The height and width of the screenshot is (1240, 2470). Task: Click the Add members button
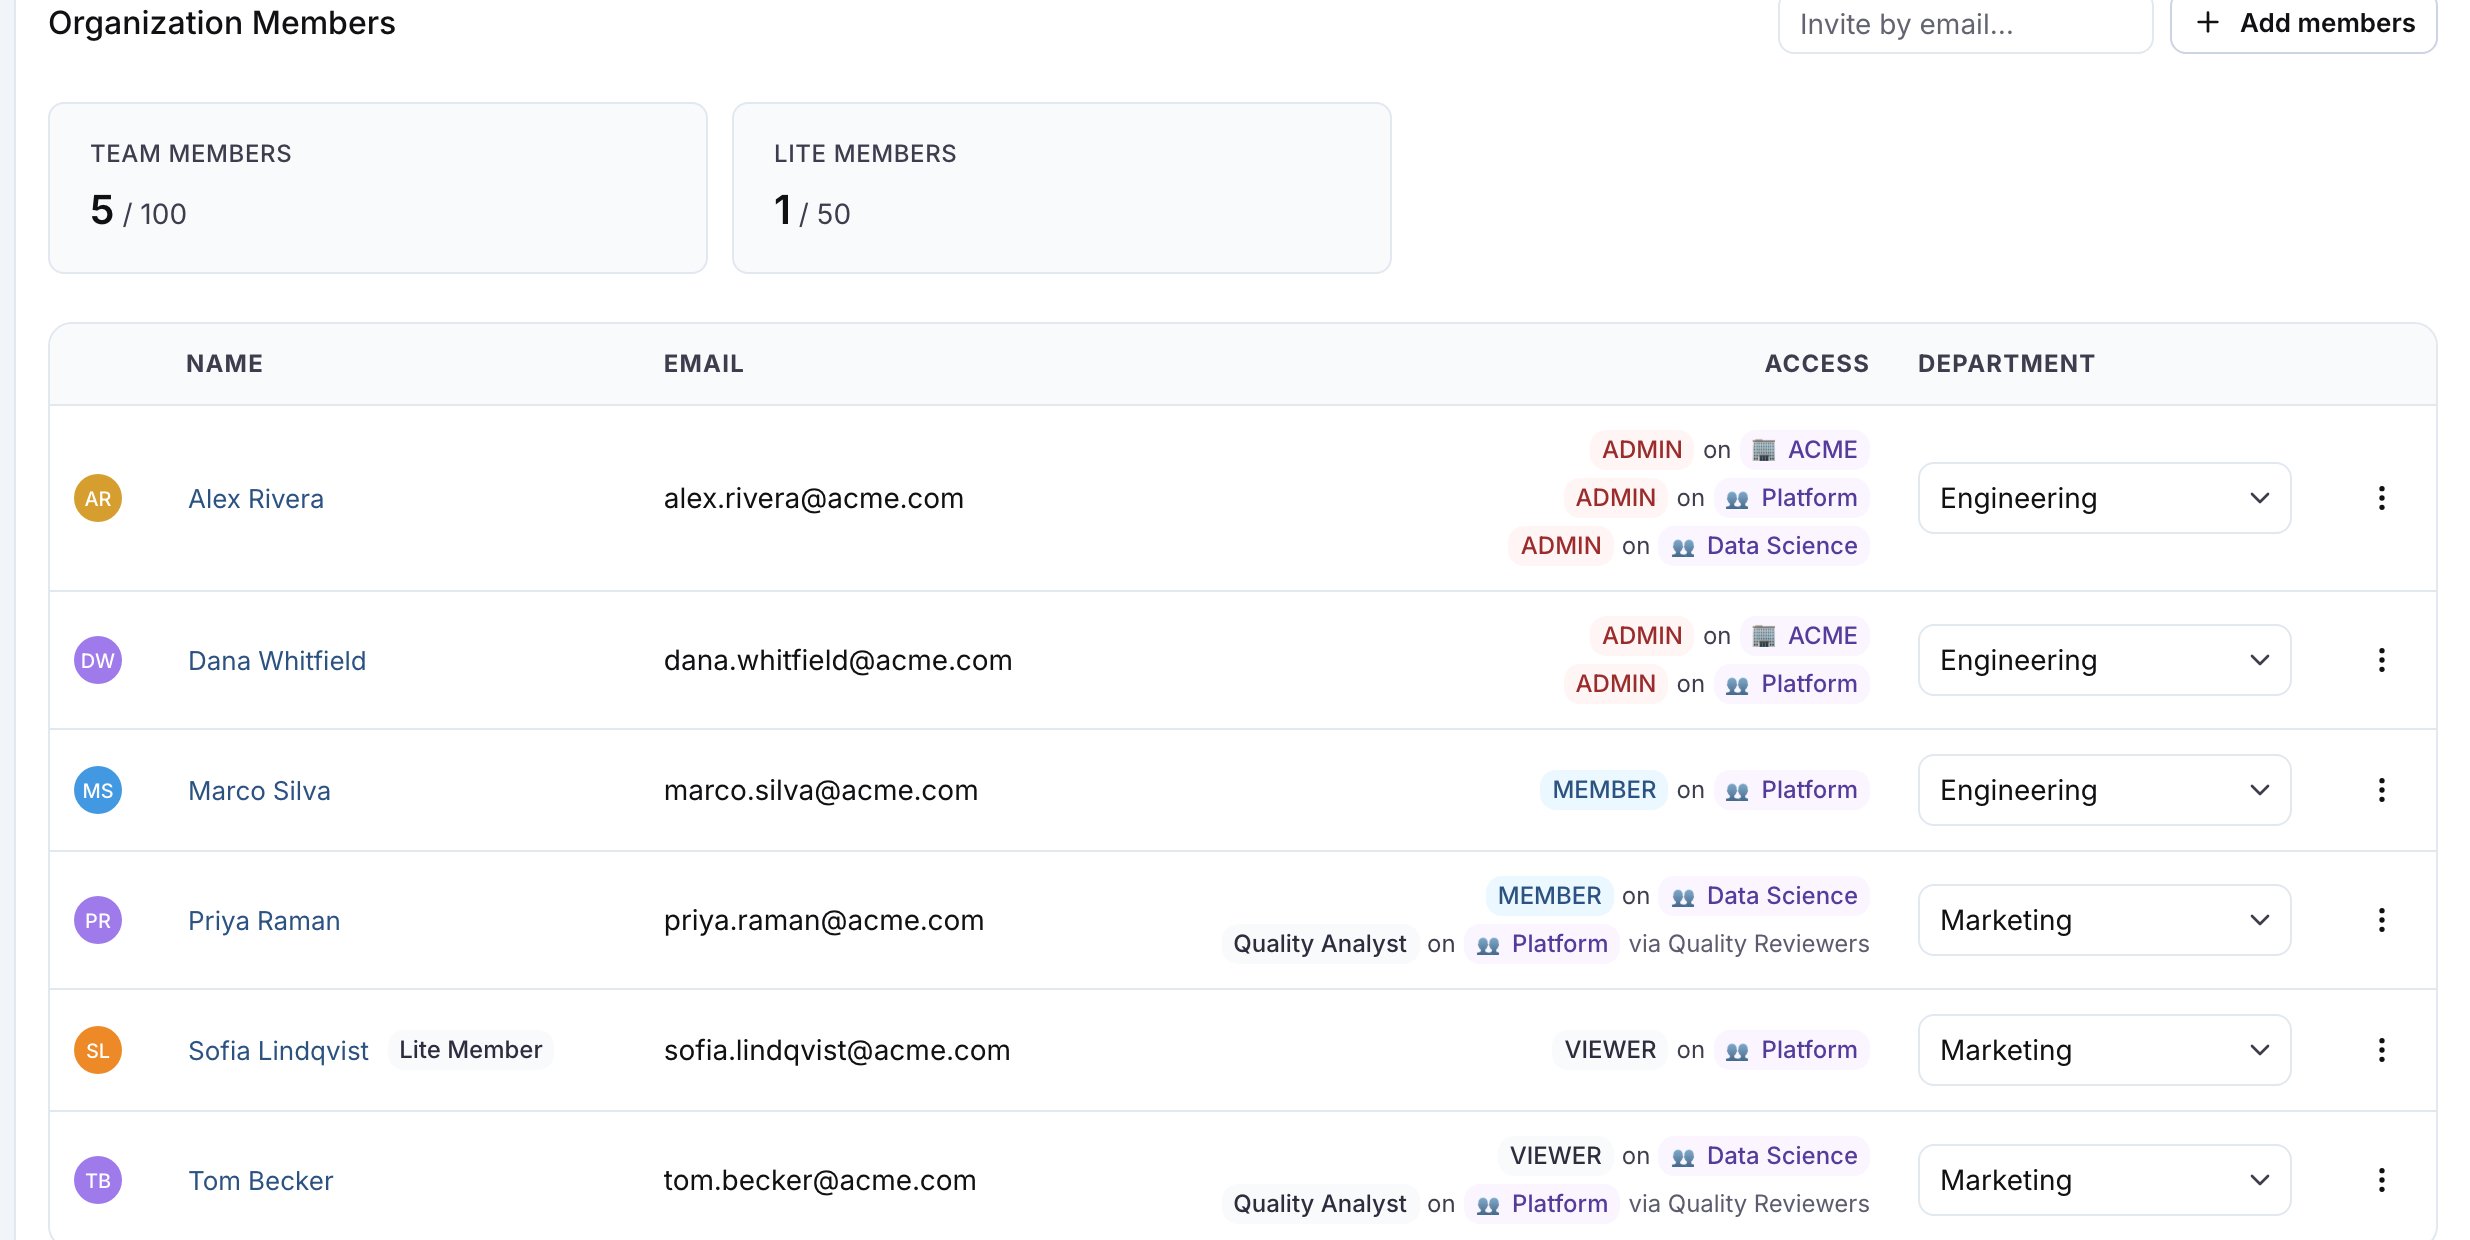tap(2304, 24)
